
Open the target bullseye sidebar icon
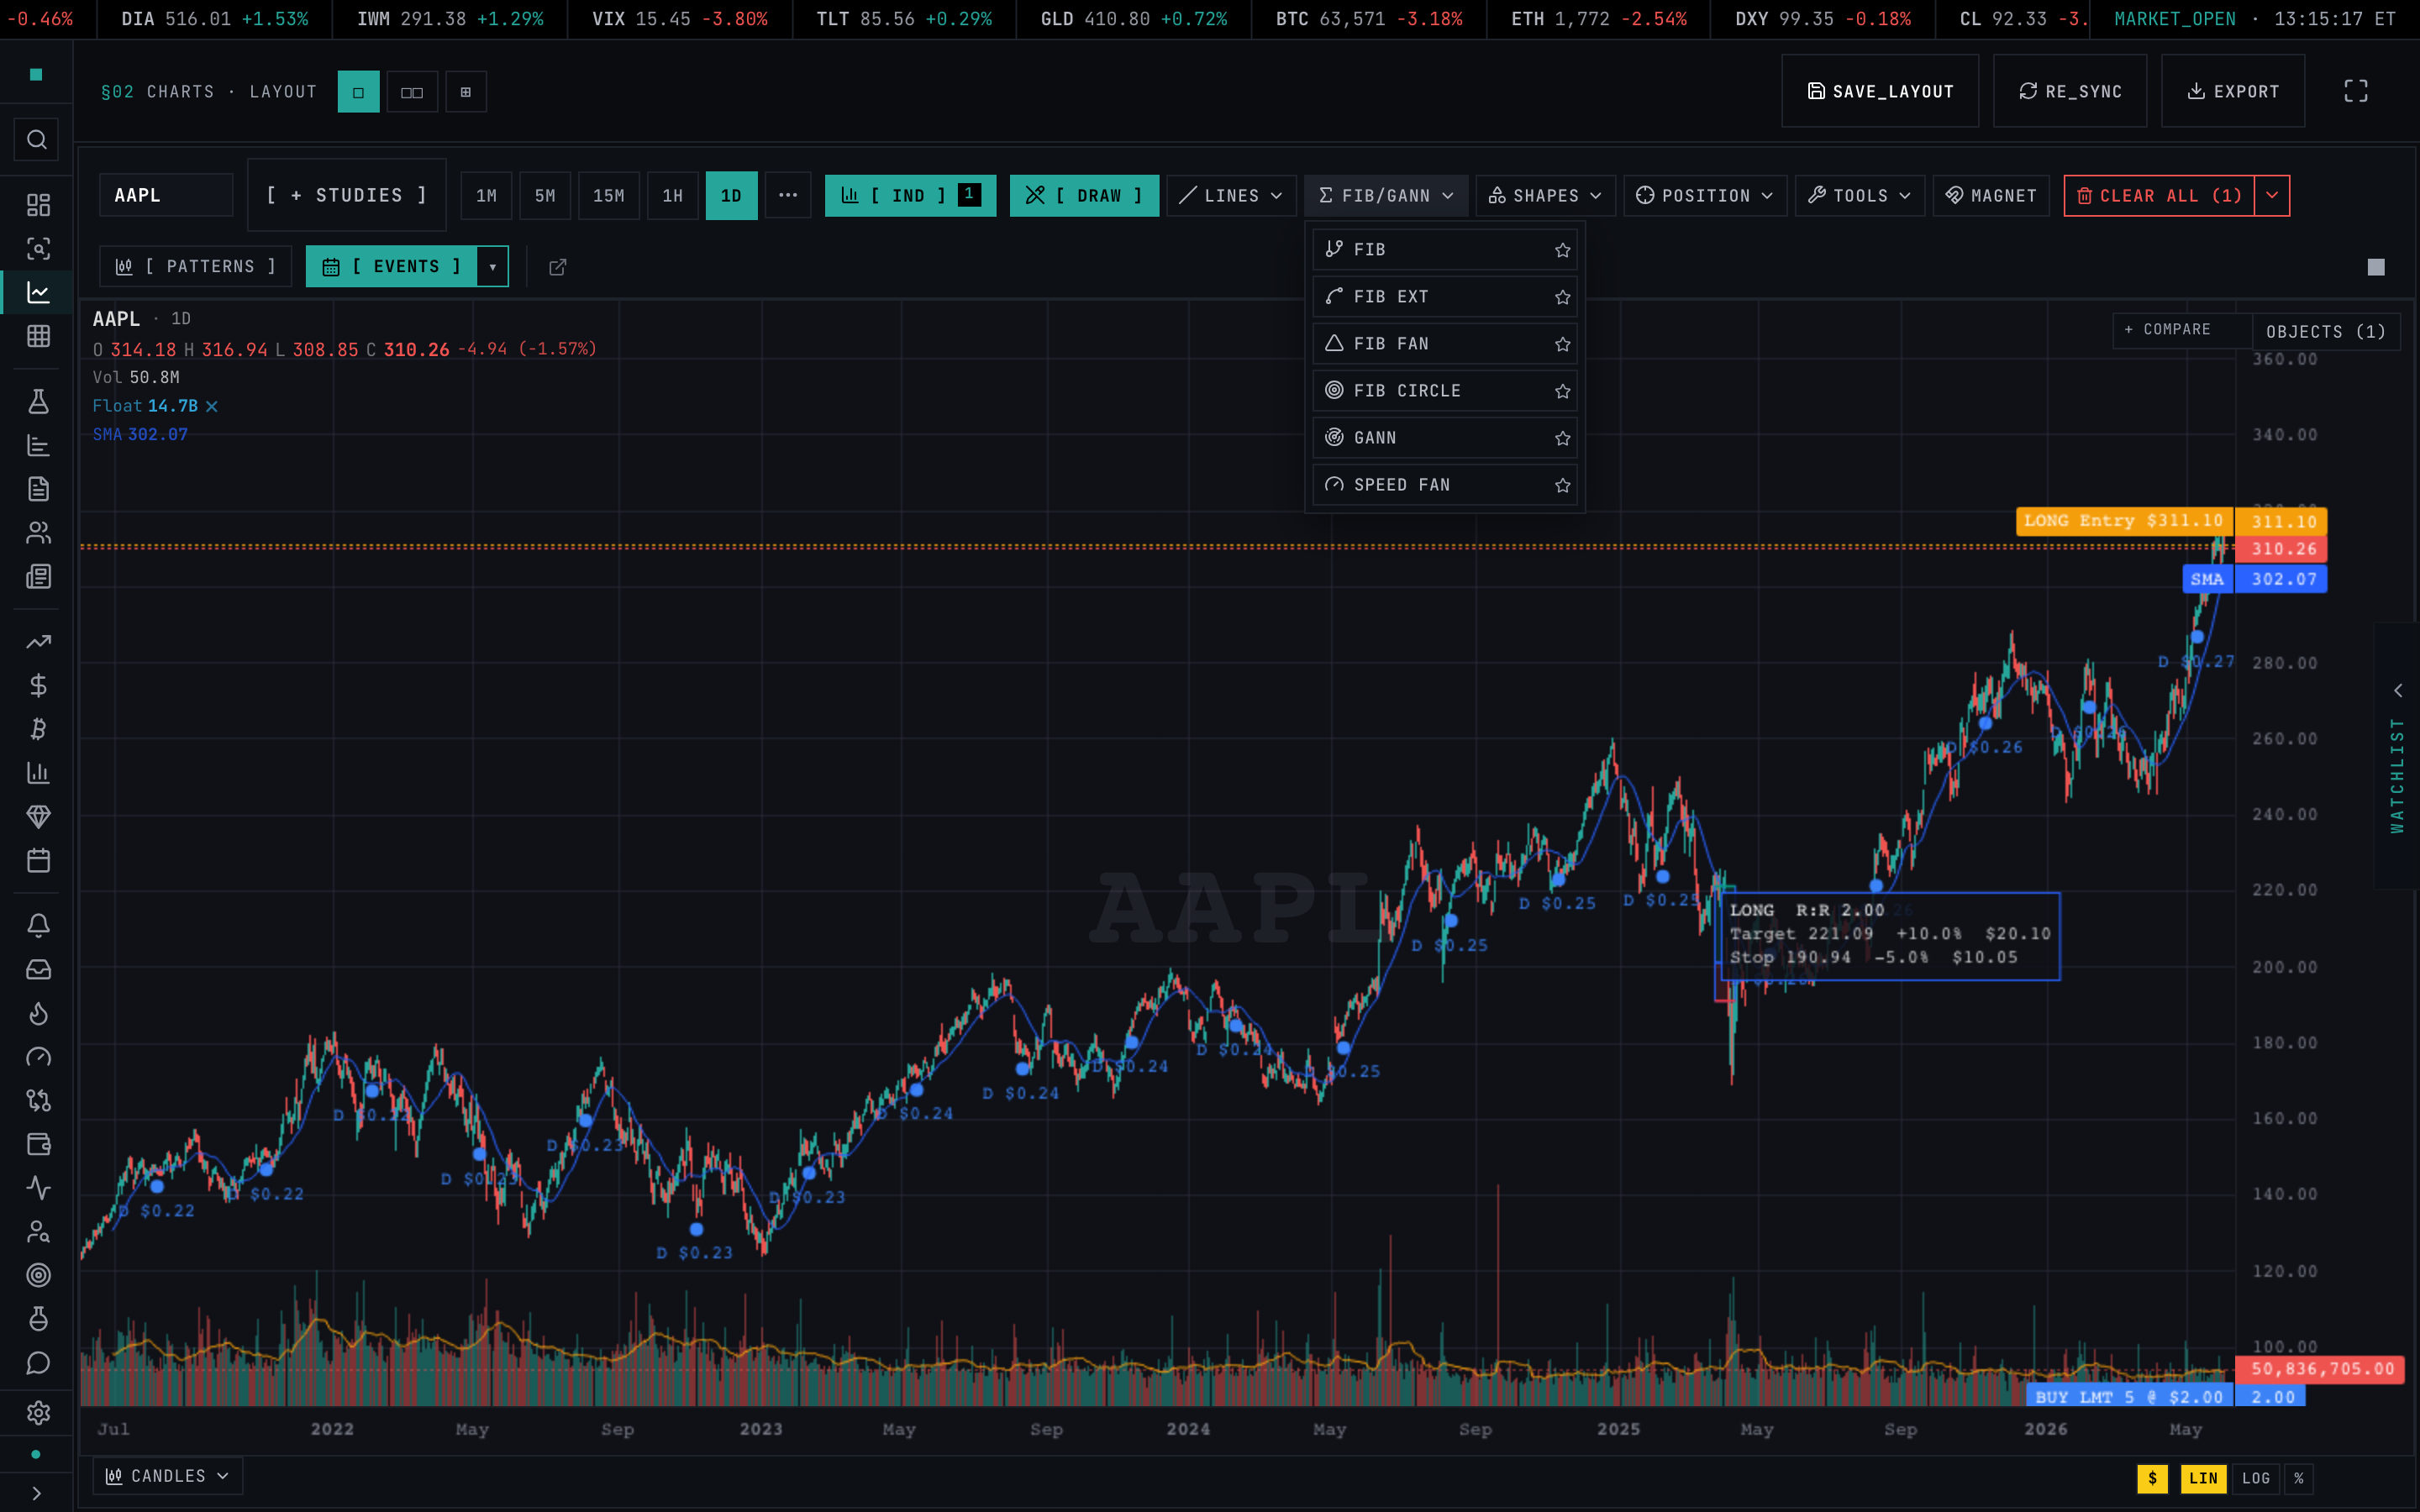pos(38,1276)
